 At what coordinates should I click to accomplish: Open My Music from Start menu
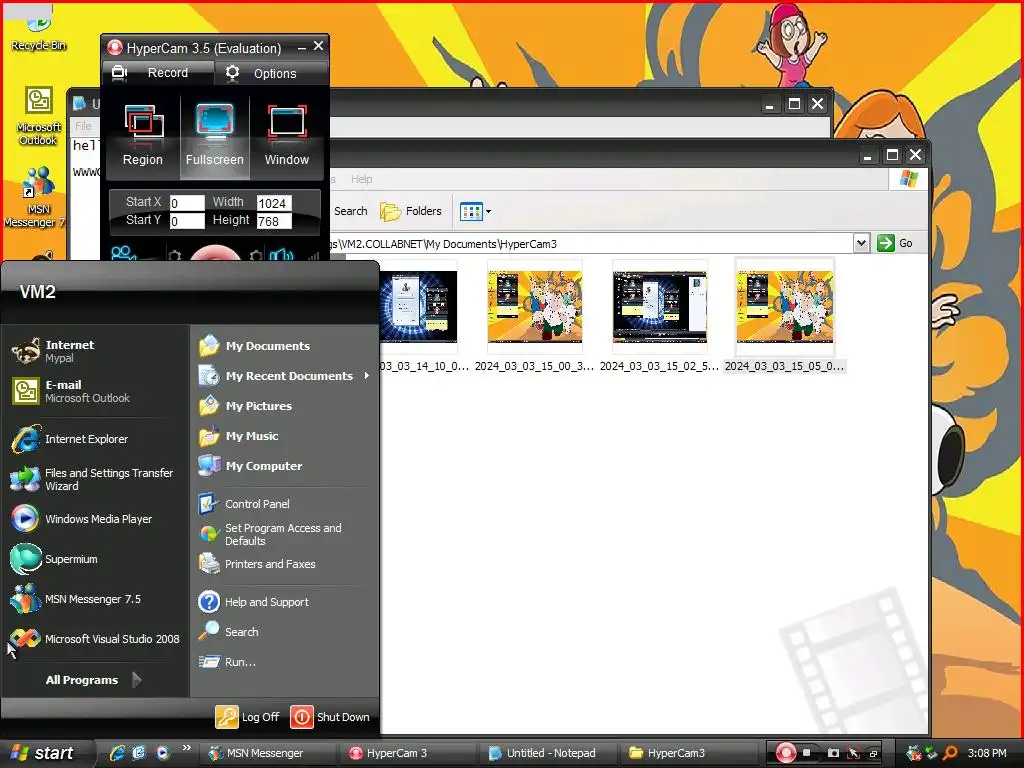point(284,436)
